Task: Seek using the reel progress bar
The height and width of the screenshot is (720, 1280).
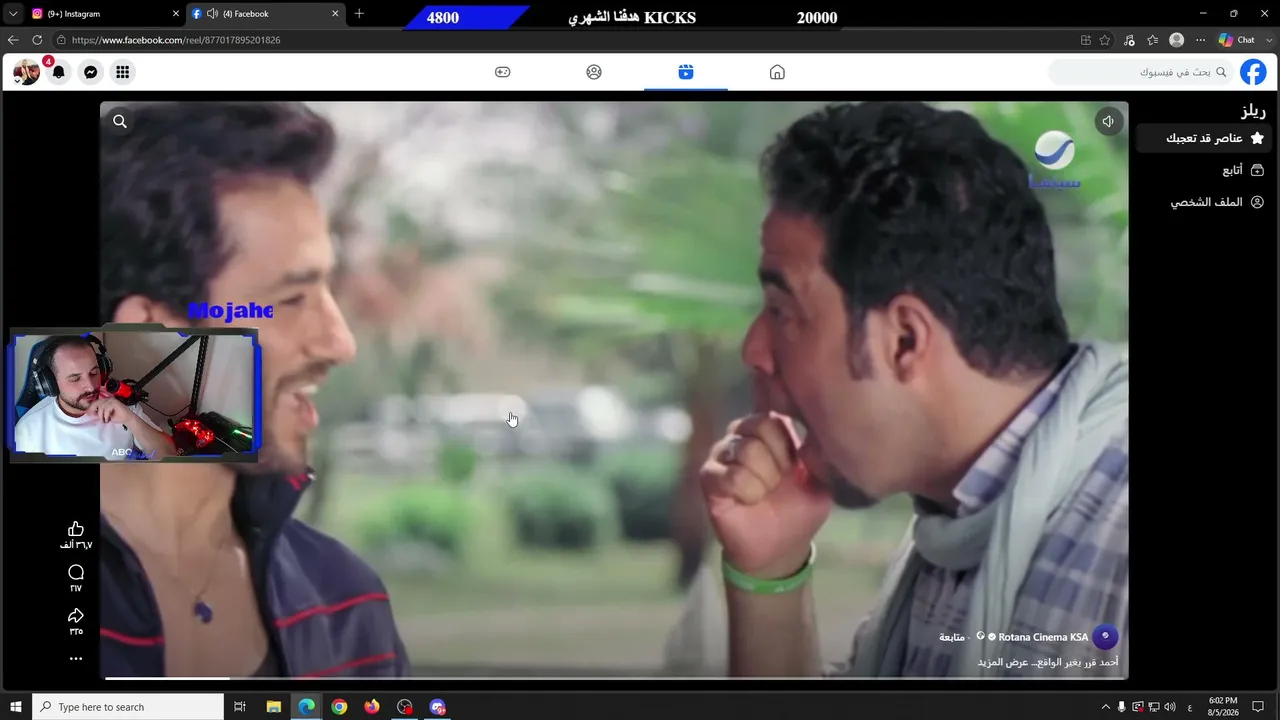Action: (x=614, y=679)
